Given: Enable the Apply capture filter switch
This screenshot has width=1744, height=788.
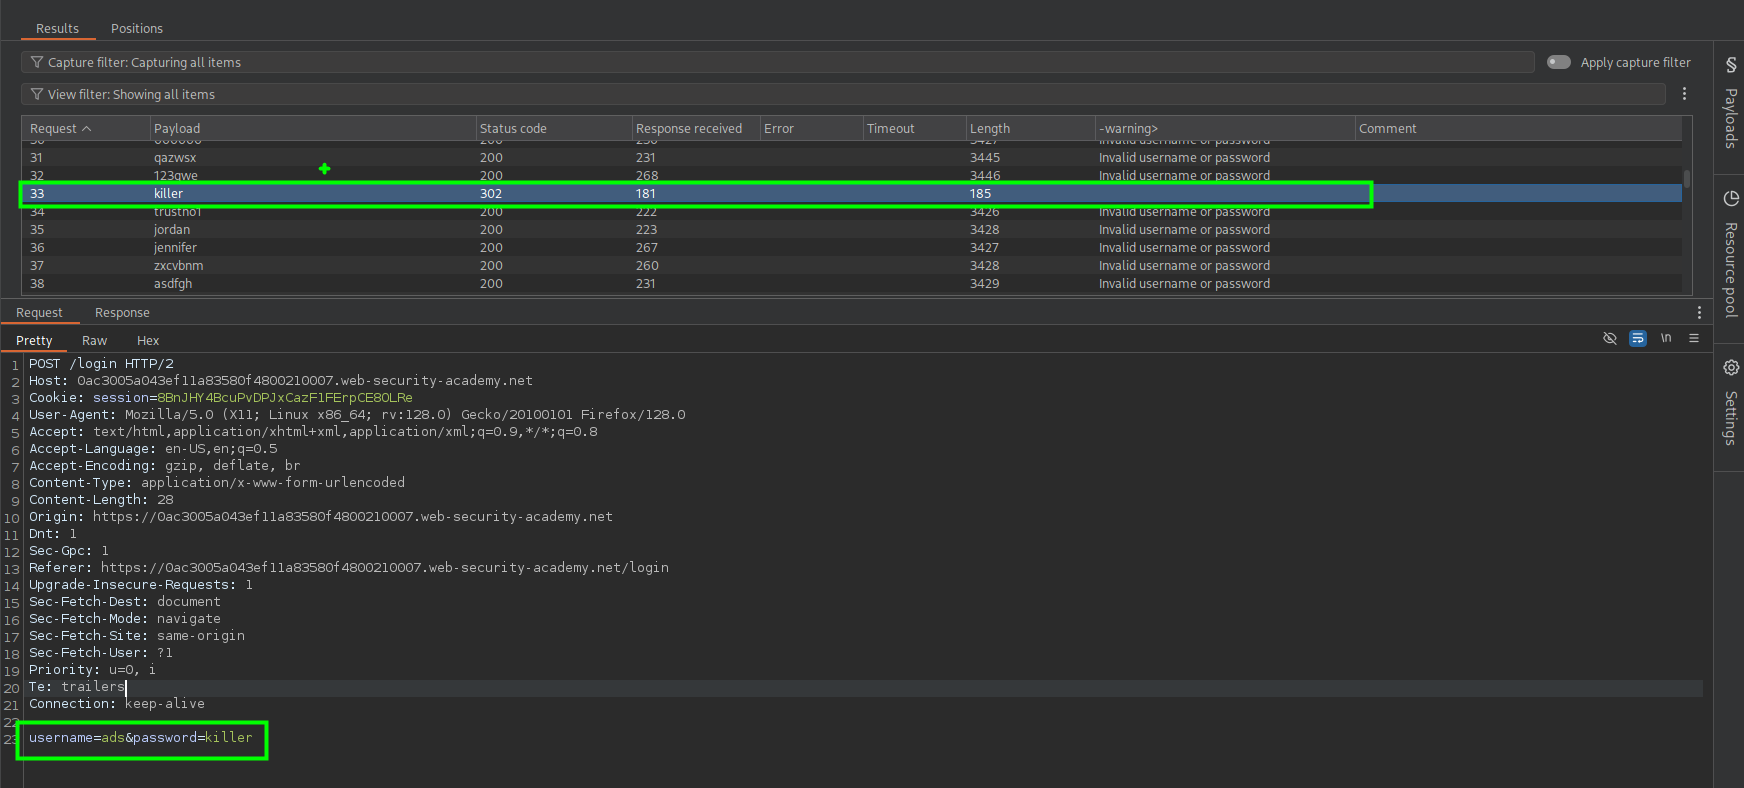Looking at the screenshot, I should [x=1558, y=62].
